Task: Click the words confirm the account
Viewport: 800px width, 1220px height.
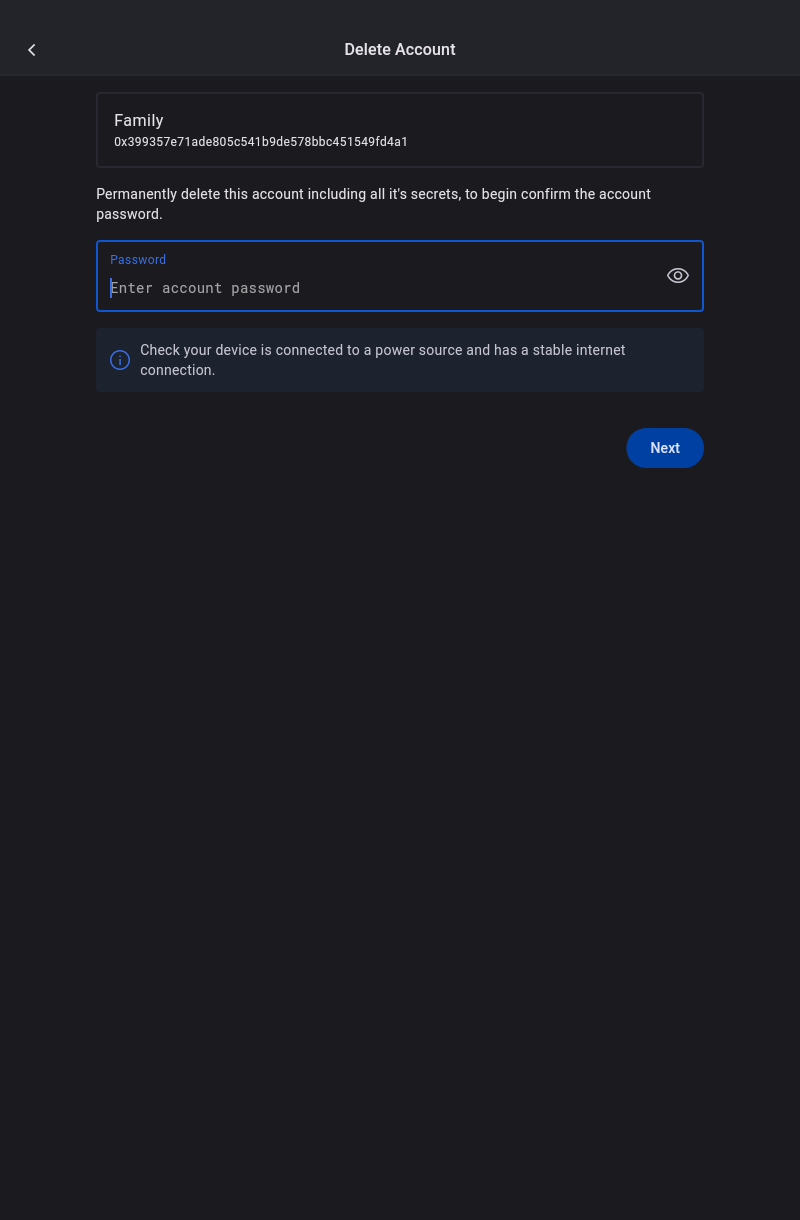Action: [584, 194]
